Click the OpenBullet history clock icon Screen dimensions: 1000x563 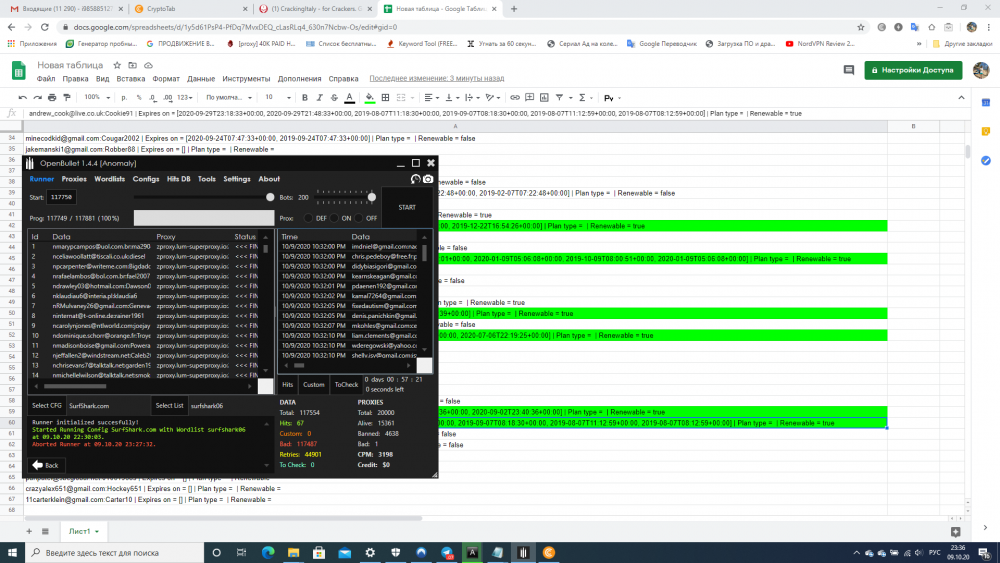point(415,179)
